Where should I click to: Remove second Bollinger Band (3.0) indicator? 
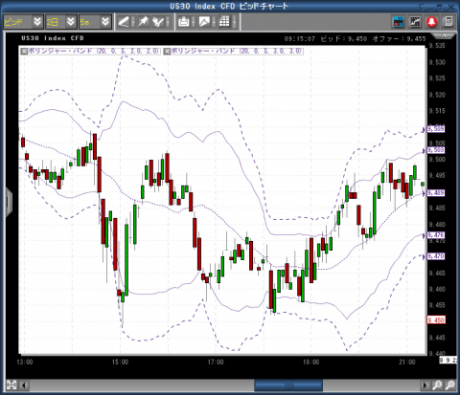tap(167, 51)
